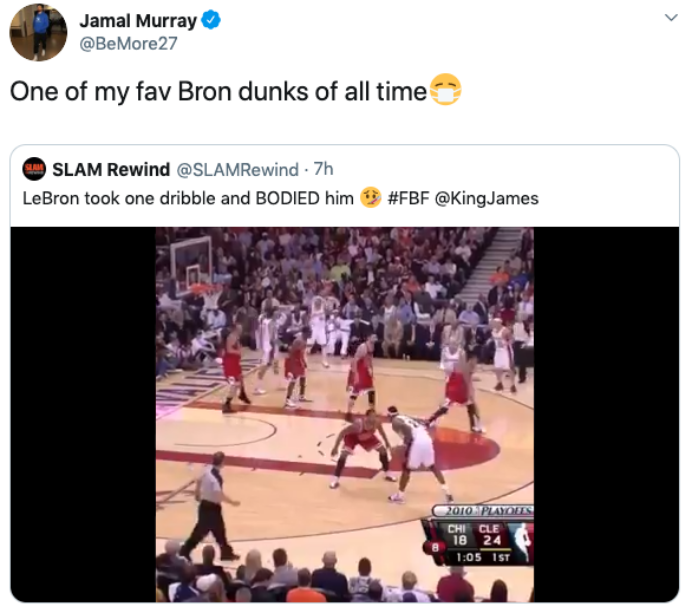Image resolution: width=692 pixels, height=613 pixels.
Task: Expand the tweet options chevron
Action: click(x=671, y=18)
